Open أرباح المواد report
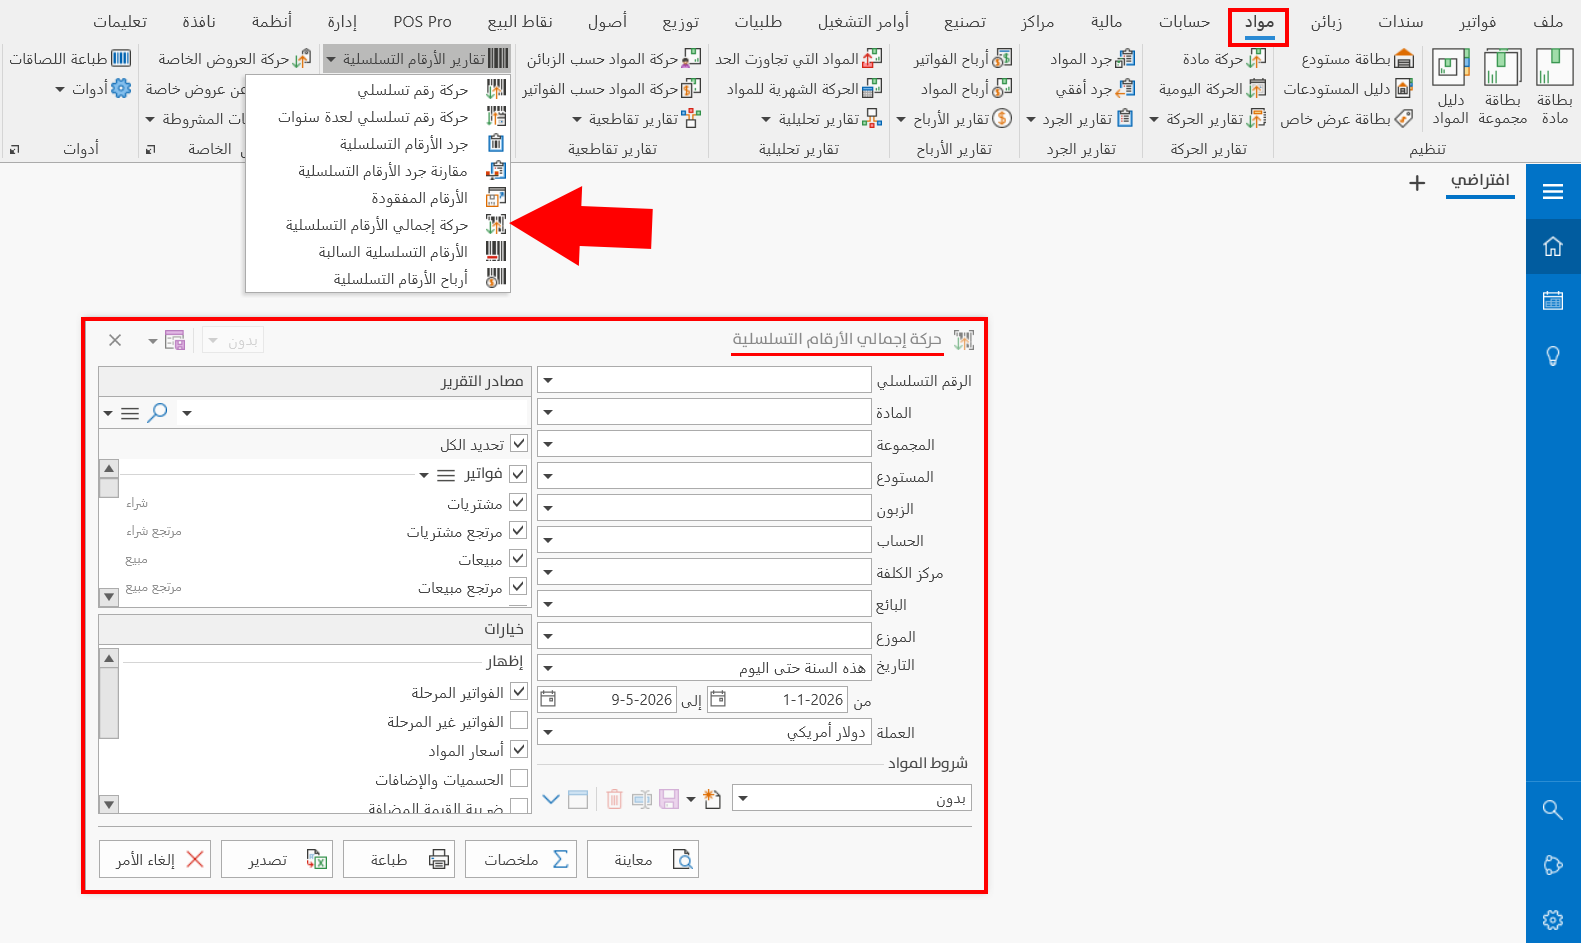The height and width of the screenshot is (943, 1581). [966, 89]
